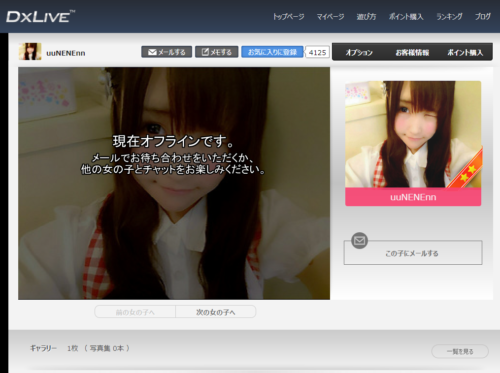The width and height of the screenshot is (500, 373).
Task: Open the トップページ menu item
Action: (289, 17)
